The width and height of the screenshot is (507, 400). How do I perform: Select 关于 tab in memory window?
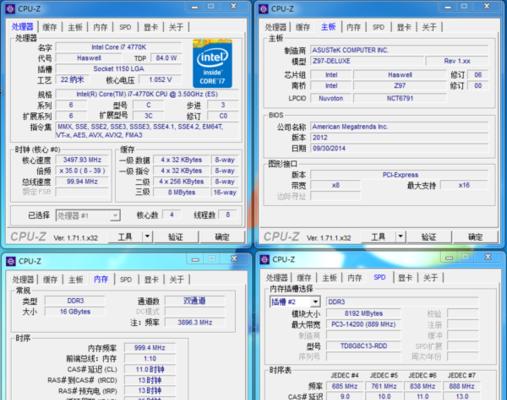point(177,279)
